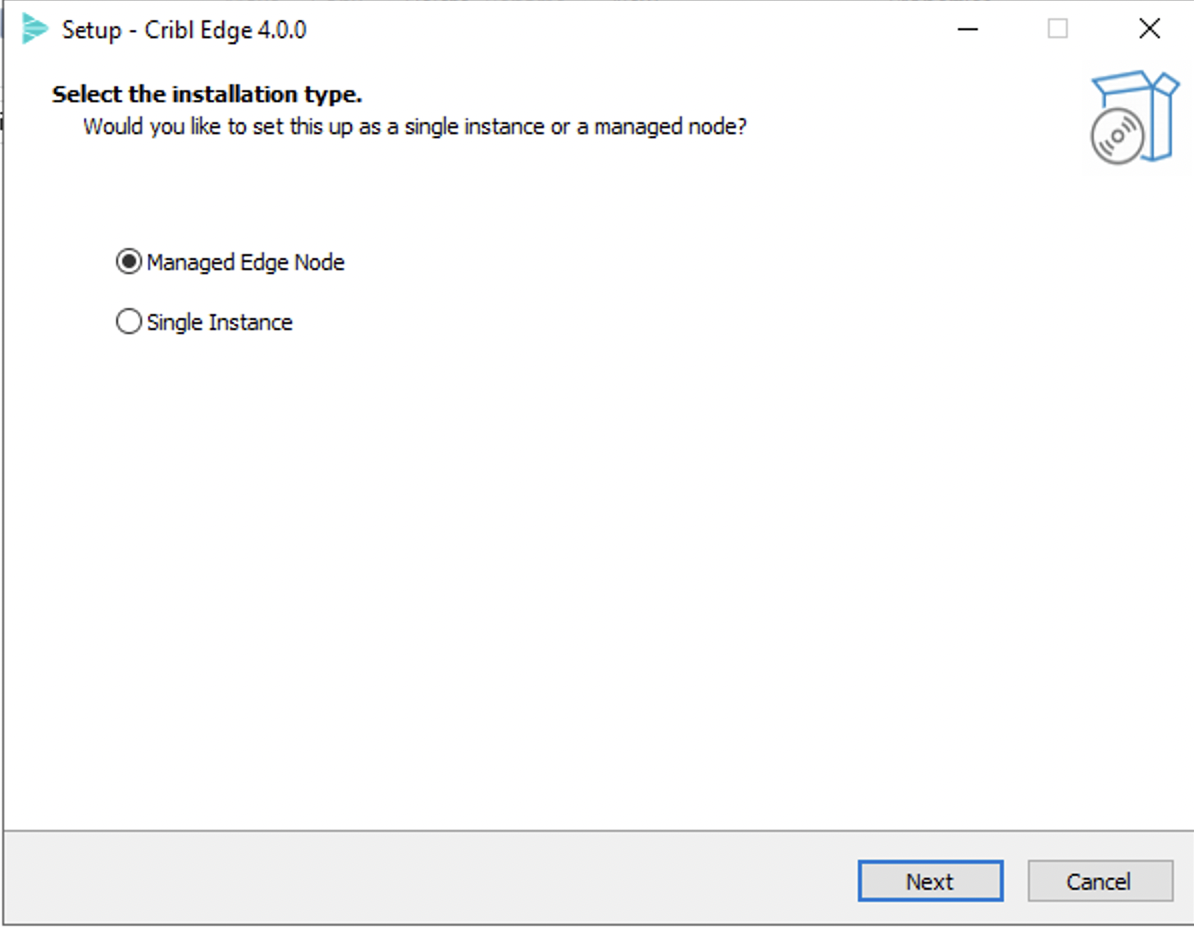The width and height of the screenshot is (1194, 928).
Task: Click the Managed Edge Node option label
Action: [x=244, y=262]
